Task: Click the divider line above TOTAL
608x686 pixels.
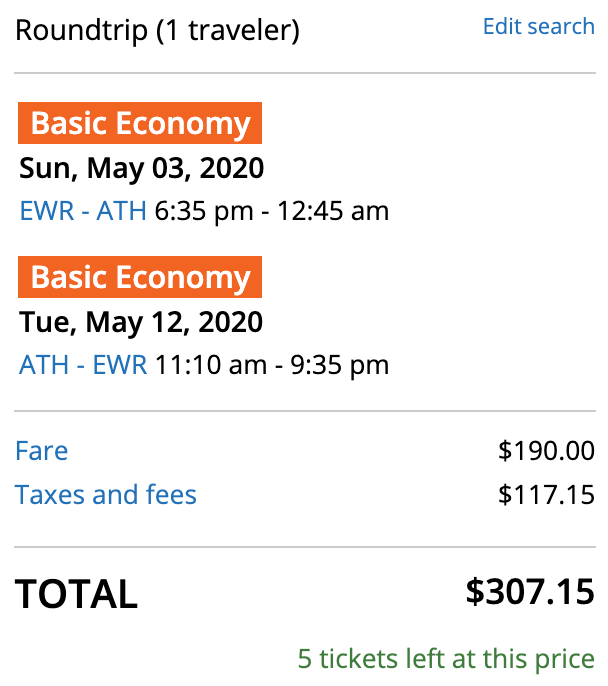Action: (304, 547)
